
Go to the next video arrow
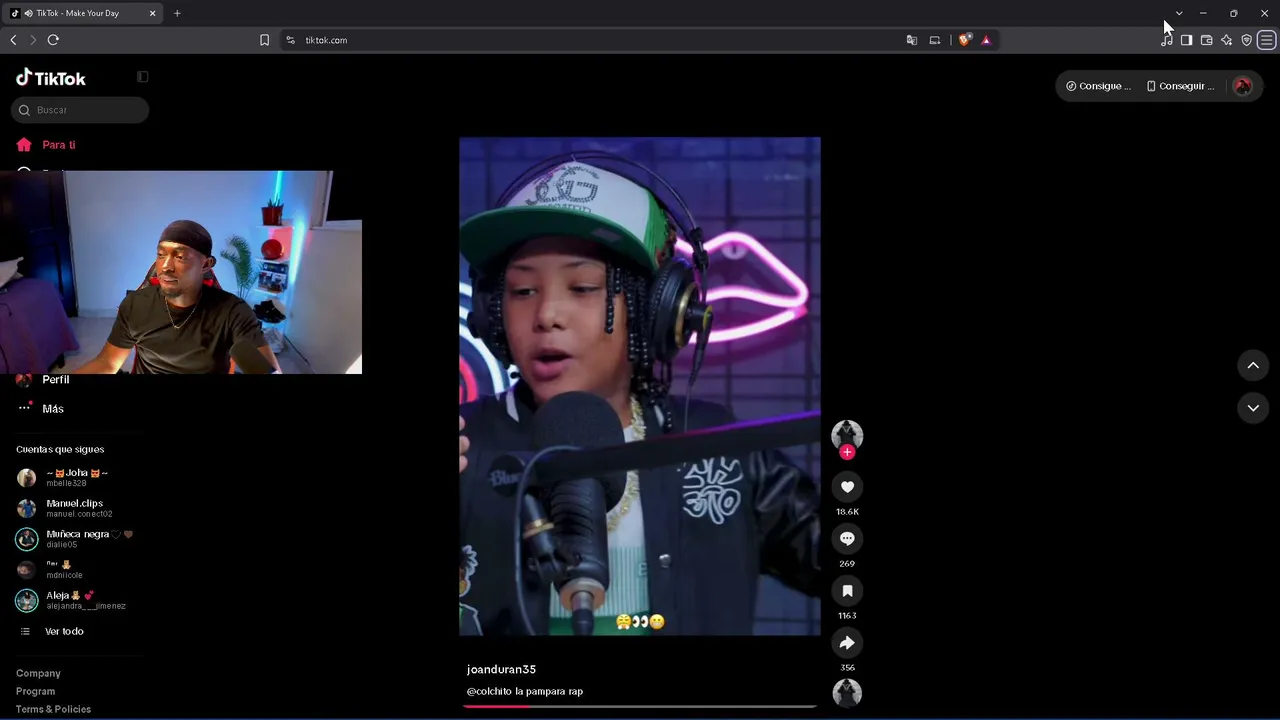tap(1253, 408)
